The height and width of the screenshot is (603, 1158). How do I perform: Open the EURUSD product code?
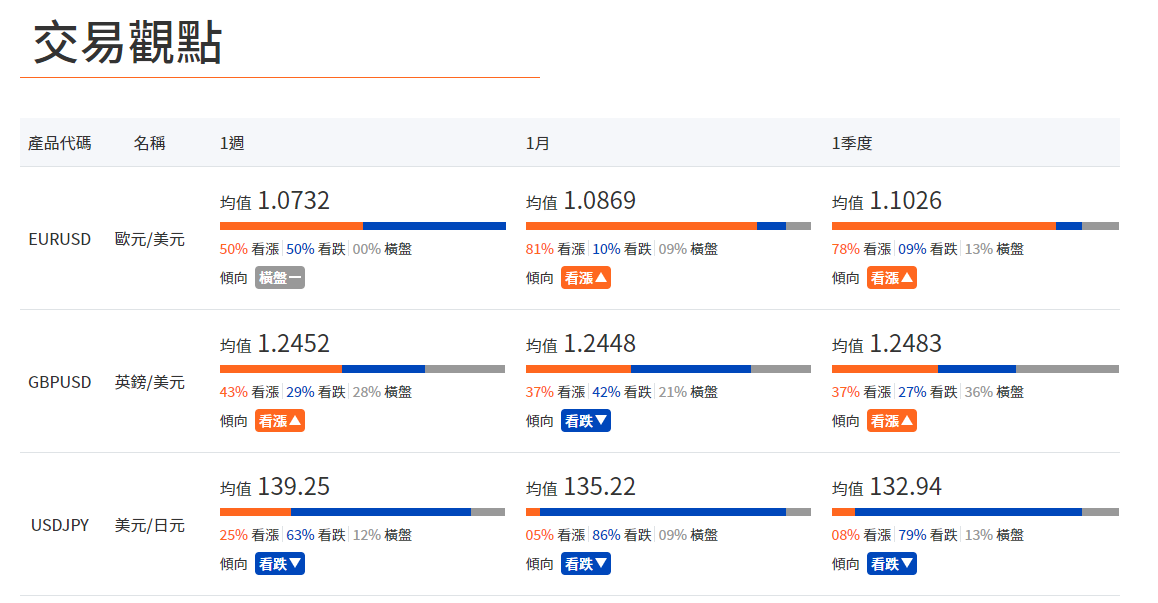[60, 239]
